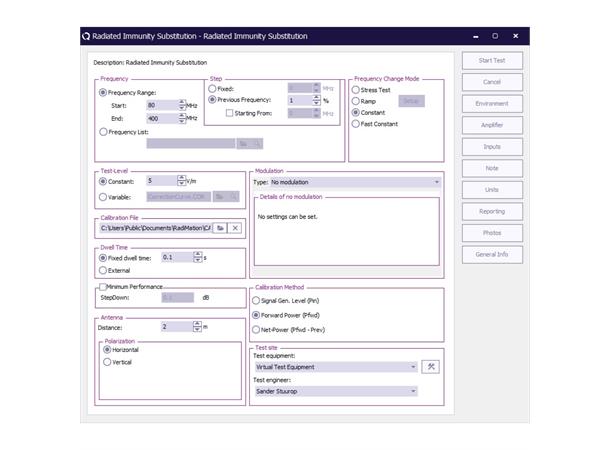Enable the Minimum Performance checkbox
The width and height of the screenshot is (610, 450).
coord(104,286)
